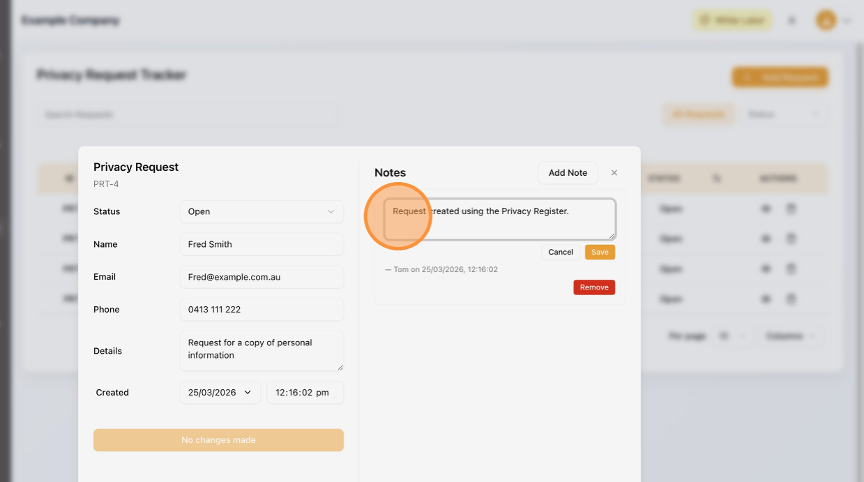
Task: Click the trash icon in second table row
Action: pos(790,240)
